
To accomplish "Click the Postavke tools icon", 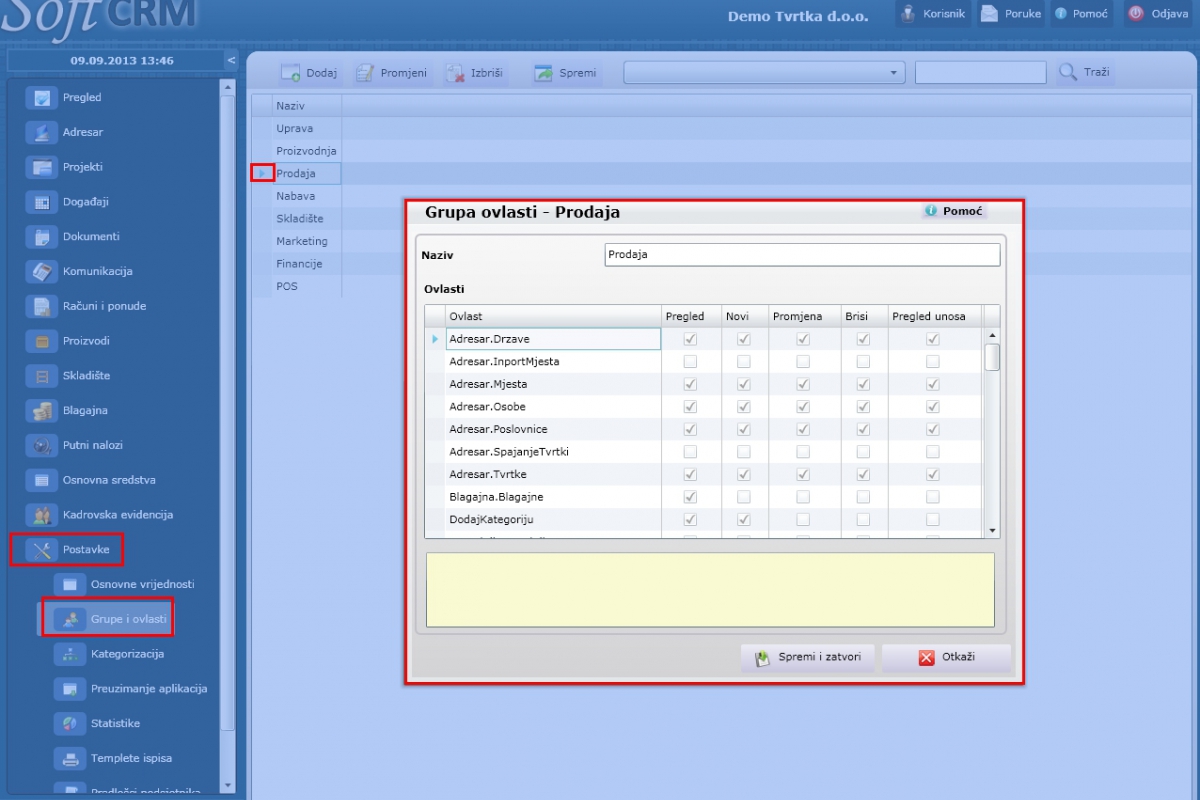I will coord(41,549).
